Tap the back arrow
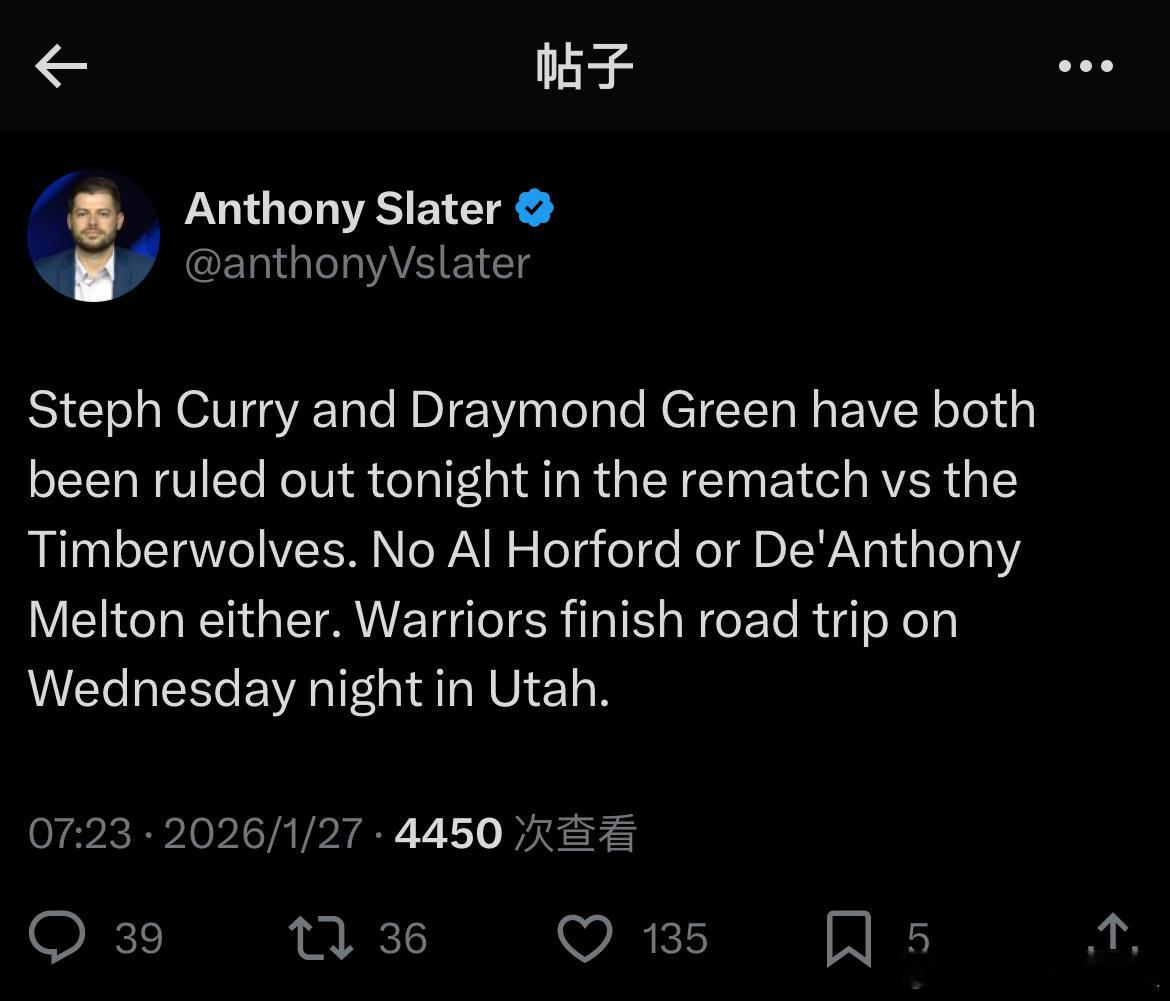The width and height of the screenshot is (1170, 1001). point(61,67)
